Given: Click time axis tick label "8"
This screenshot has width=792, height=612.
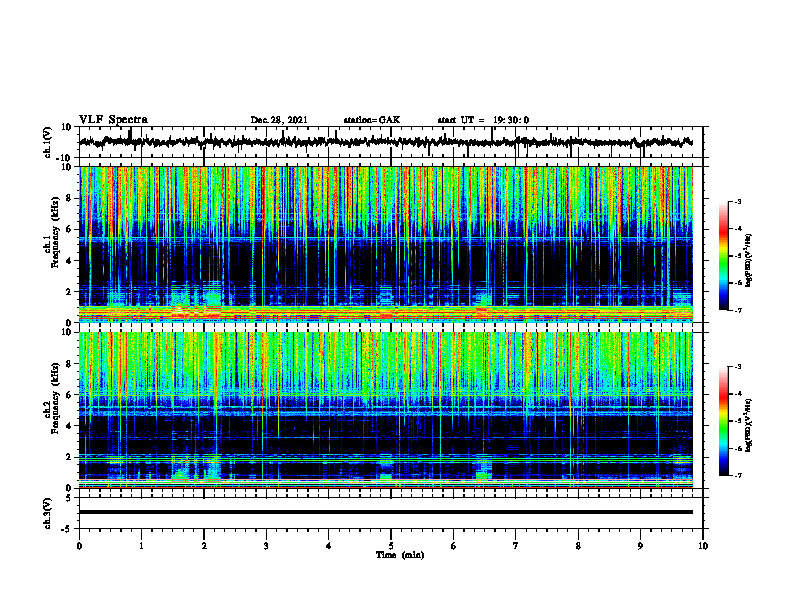Looking at the screenshot, I should pos(578,546).
